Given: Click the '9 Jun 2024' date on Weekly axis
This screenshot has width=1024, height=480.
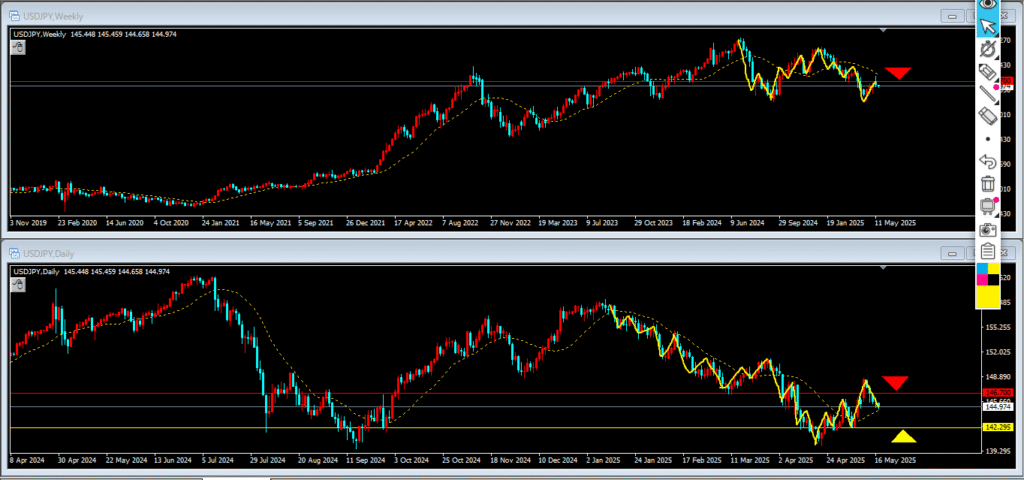Looking at the screenshot, I should pyautogui.click(x=748, y=223).
